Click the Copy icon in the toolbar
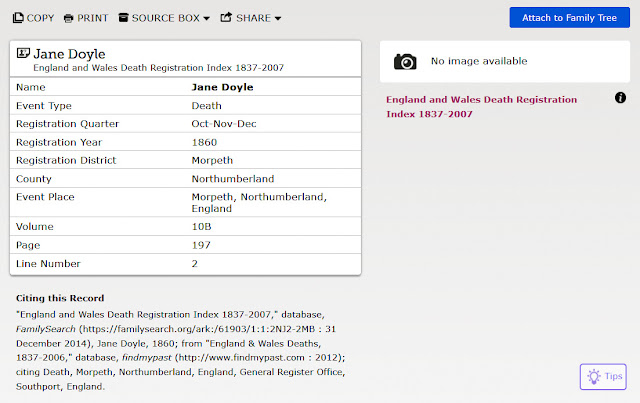Screen dimensions: 640x403 [18, 18]
